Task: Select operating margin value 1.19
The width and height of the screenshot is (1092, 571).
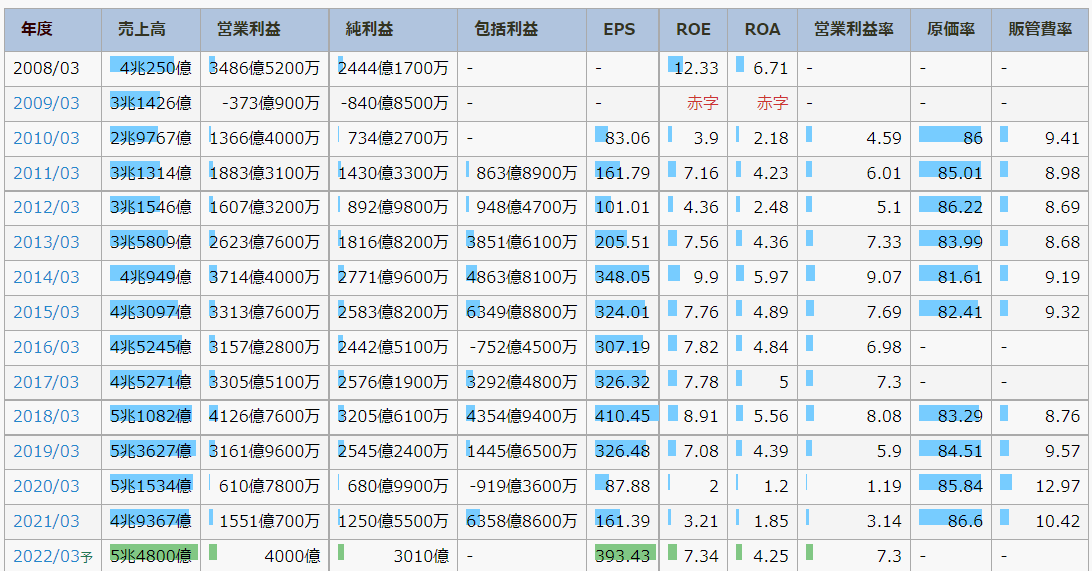Action: coord(884,486)
